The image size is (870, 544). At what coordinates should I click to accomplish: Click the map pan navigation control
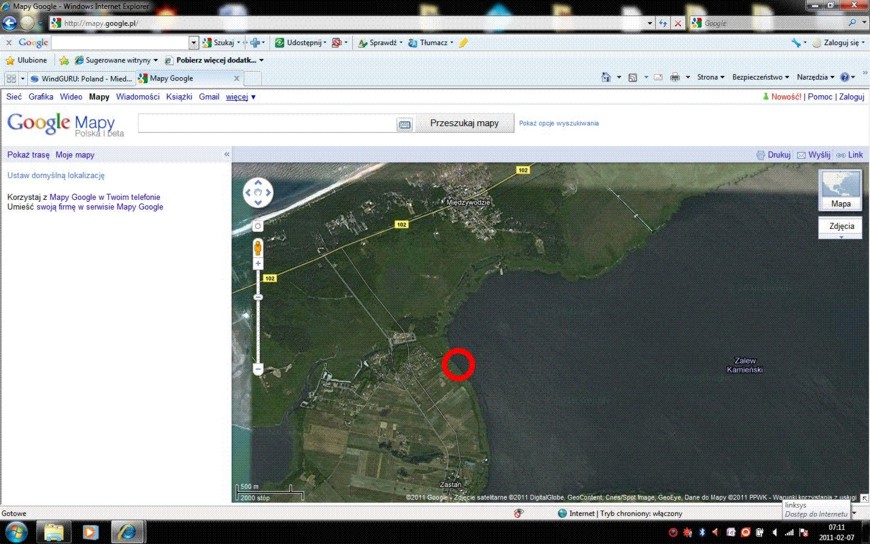(258, 193)
